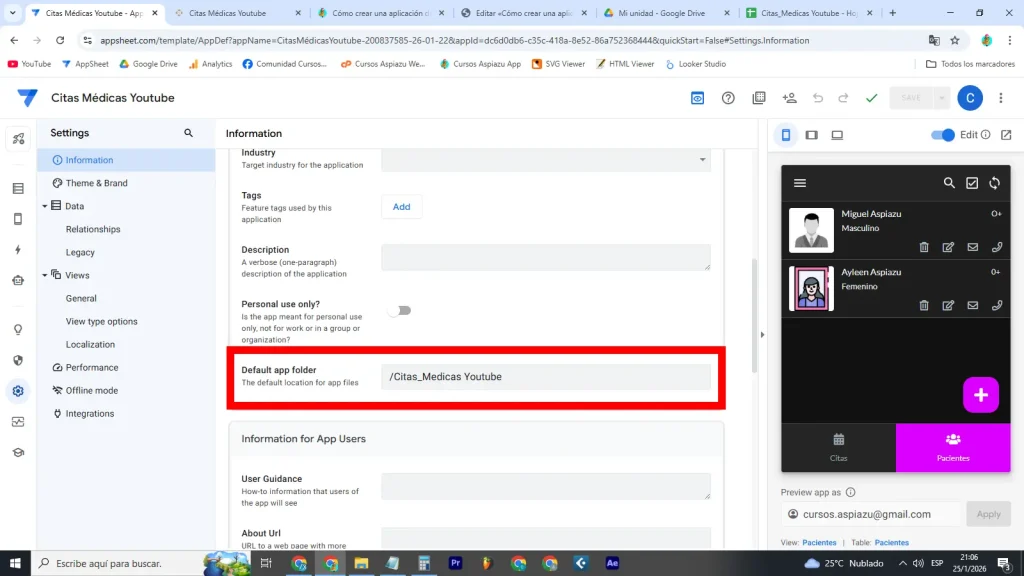Collapse the Views section in Settings
Image resolution: width=1024 pixels, height=576 pixels.
pos(45,275)
